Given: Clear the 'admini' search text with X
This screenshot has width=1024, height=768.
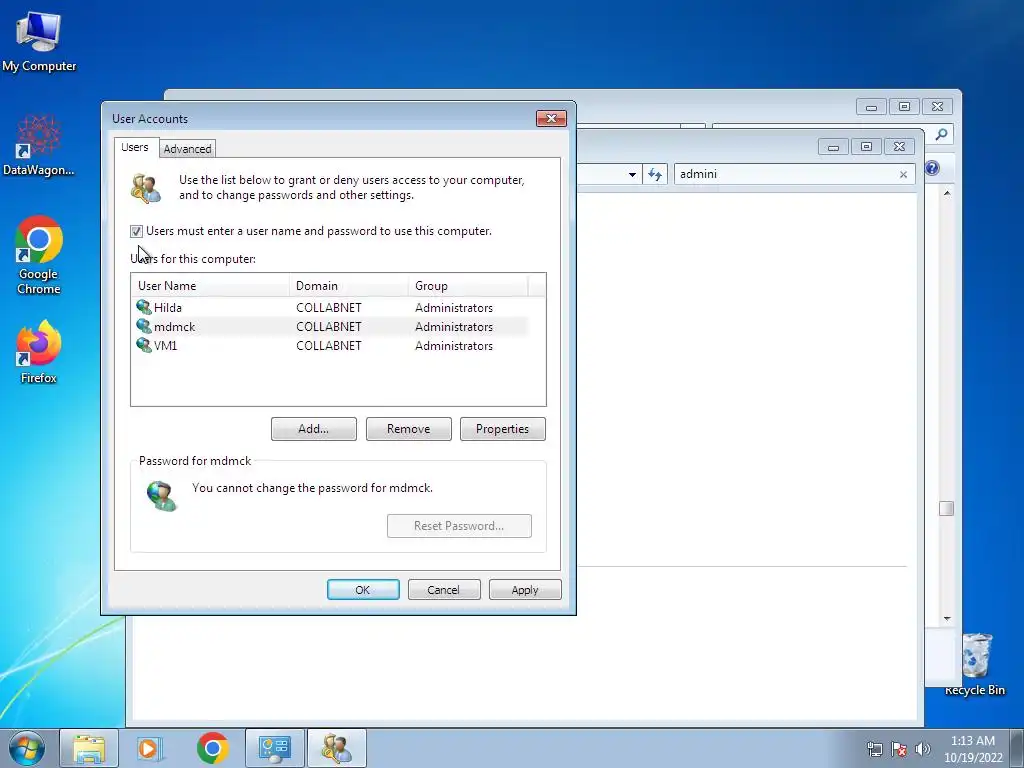Looking at the screenshot, I should pyautogui.click(x=903, y=174).
